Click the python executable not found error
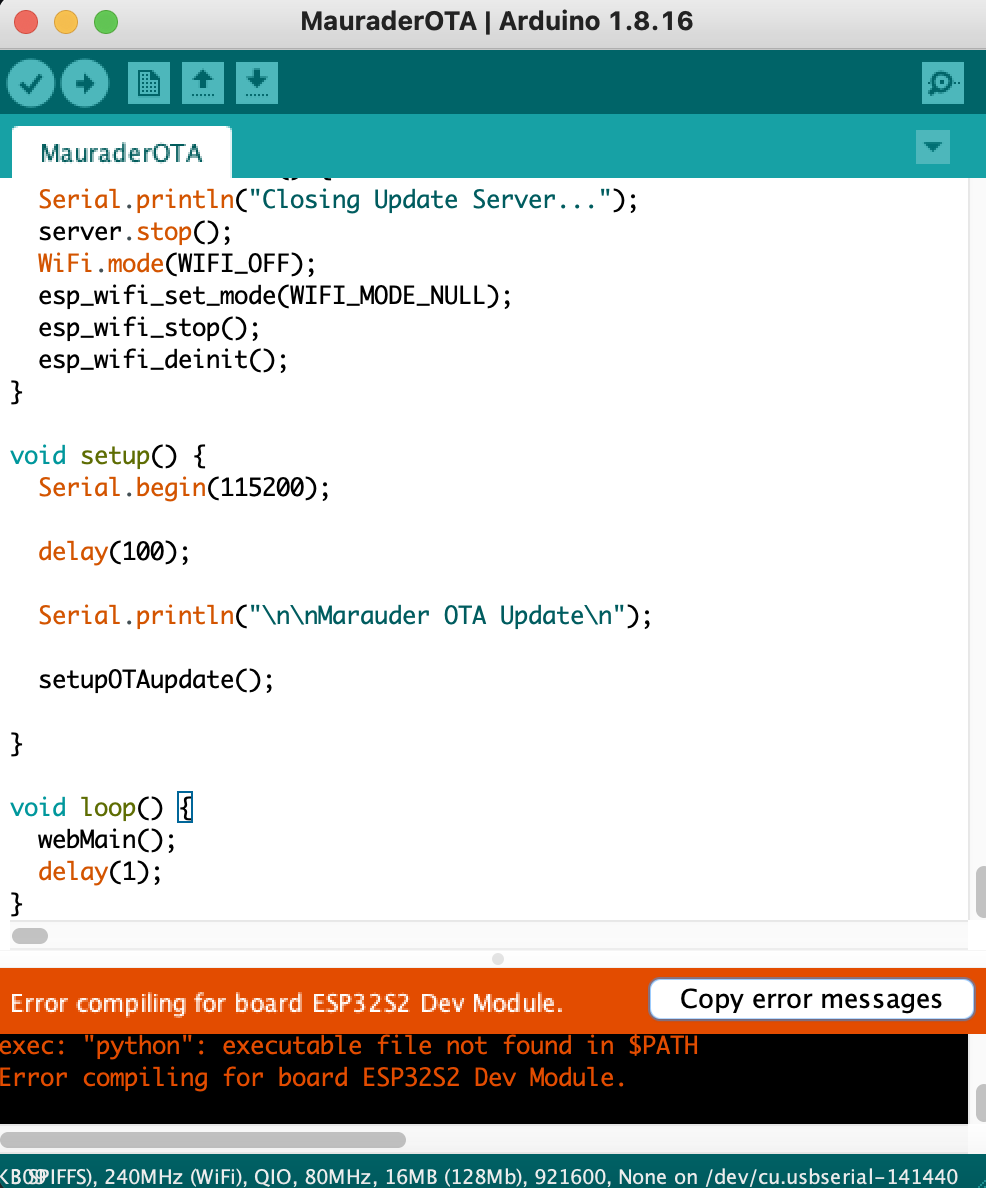986x1188 pixels. (349, 1046)
